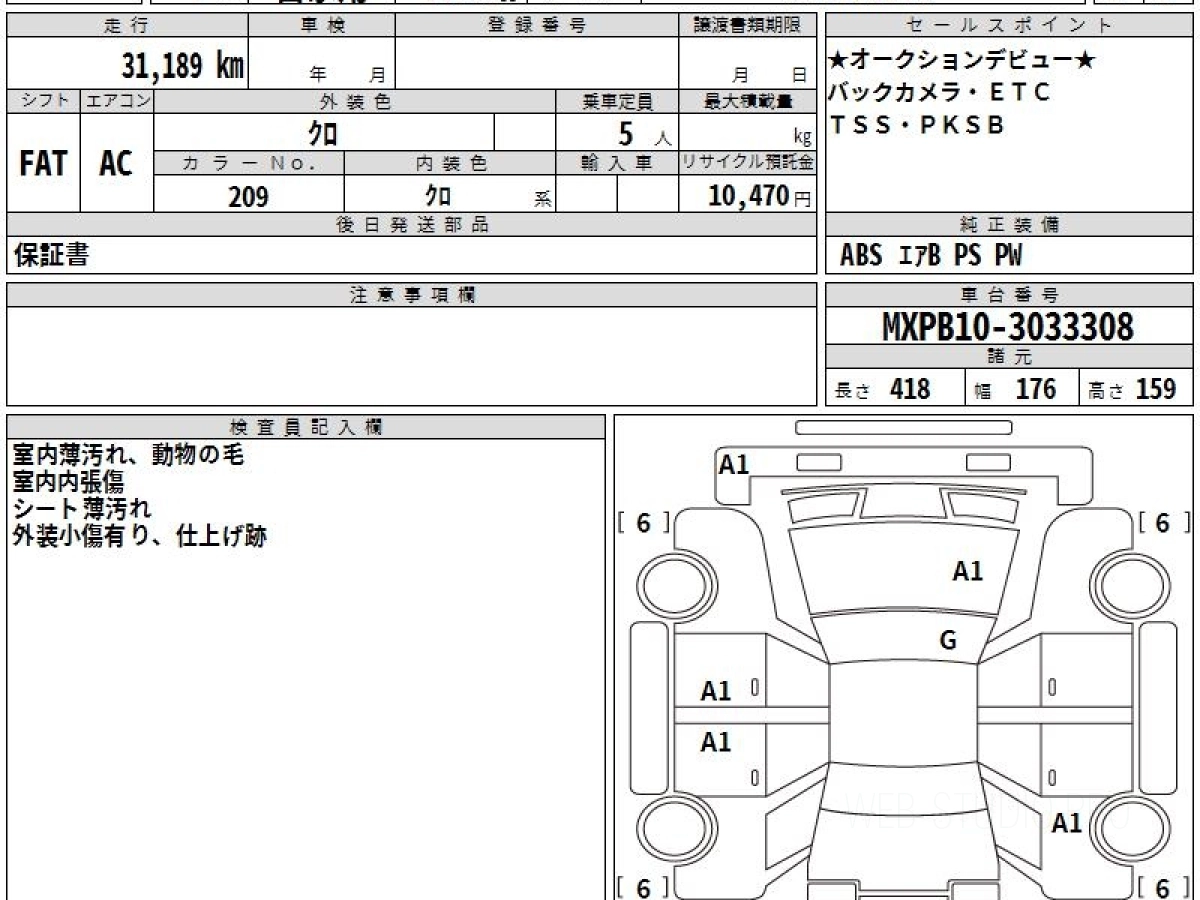This screenshot has height=900, width=1200.
Task: Click the 内装色 header
Action: click(450, 163)
